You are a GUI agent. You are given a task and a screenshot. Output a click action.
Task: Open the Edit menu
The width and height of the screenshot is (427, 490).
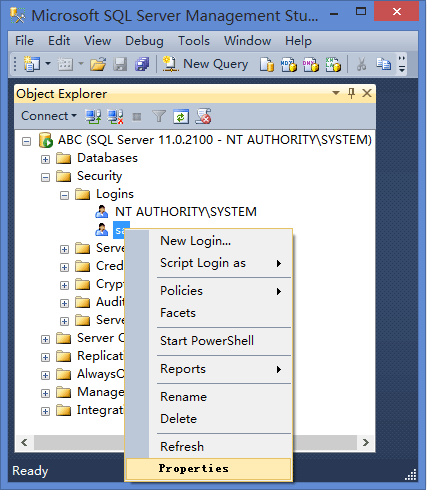(x=59, y=41)
